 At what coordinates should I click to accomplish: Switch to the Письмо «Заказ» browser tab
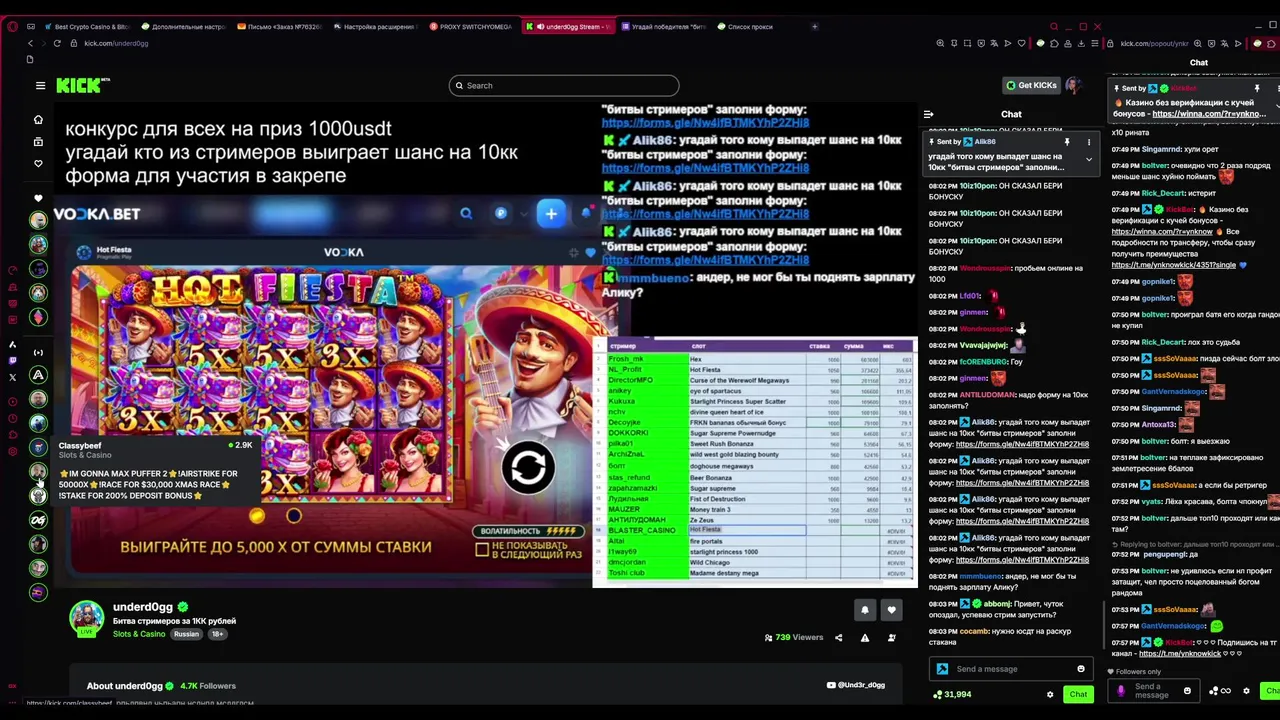point(280,27)
